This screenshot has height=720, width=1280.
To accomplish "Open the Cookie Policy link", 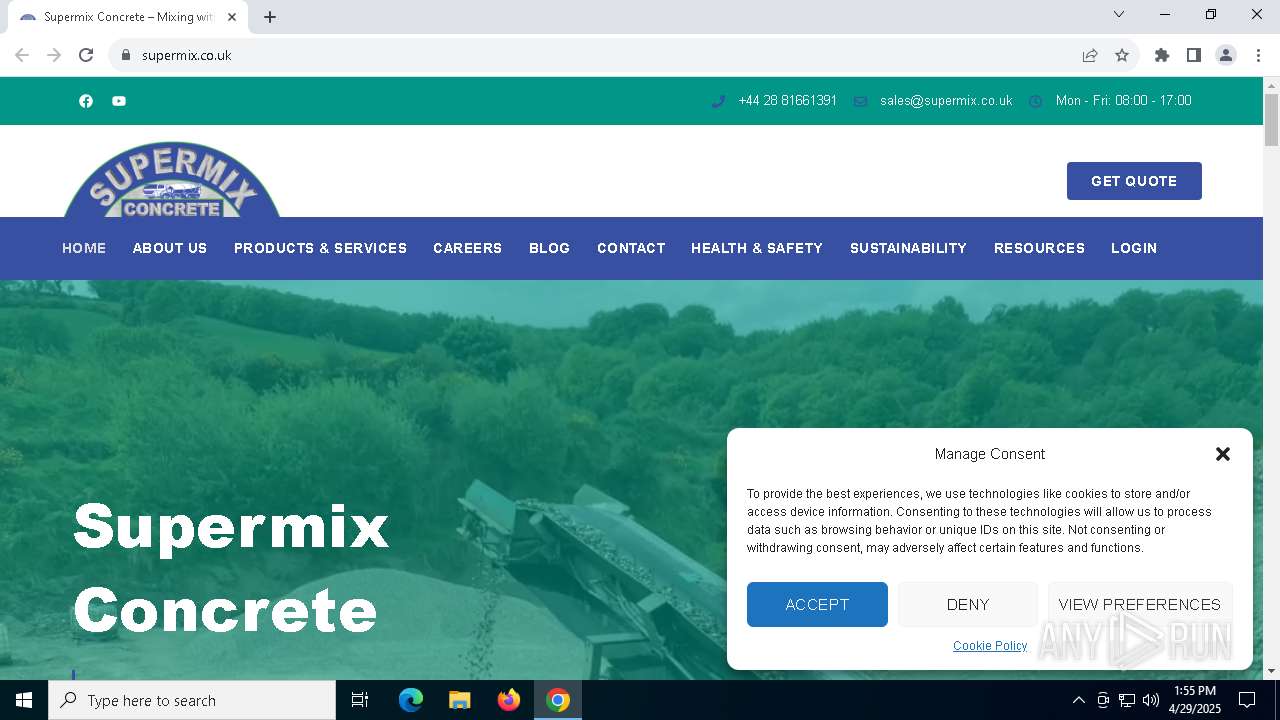I will pos(990,646).
